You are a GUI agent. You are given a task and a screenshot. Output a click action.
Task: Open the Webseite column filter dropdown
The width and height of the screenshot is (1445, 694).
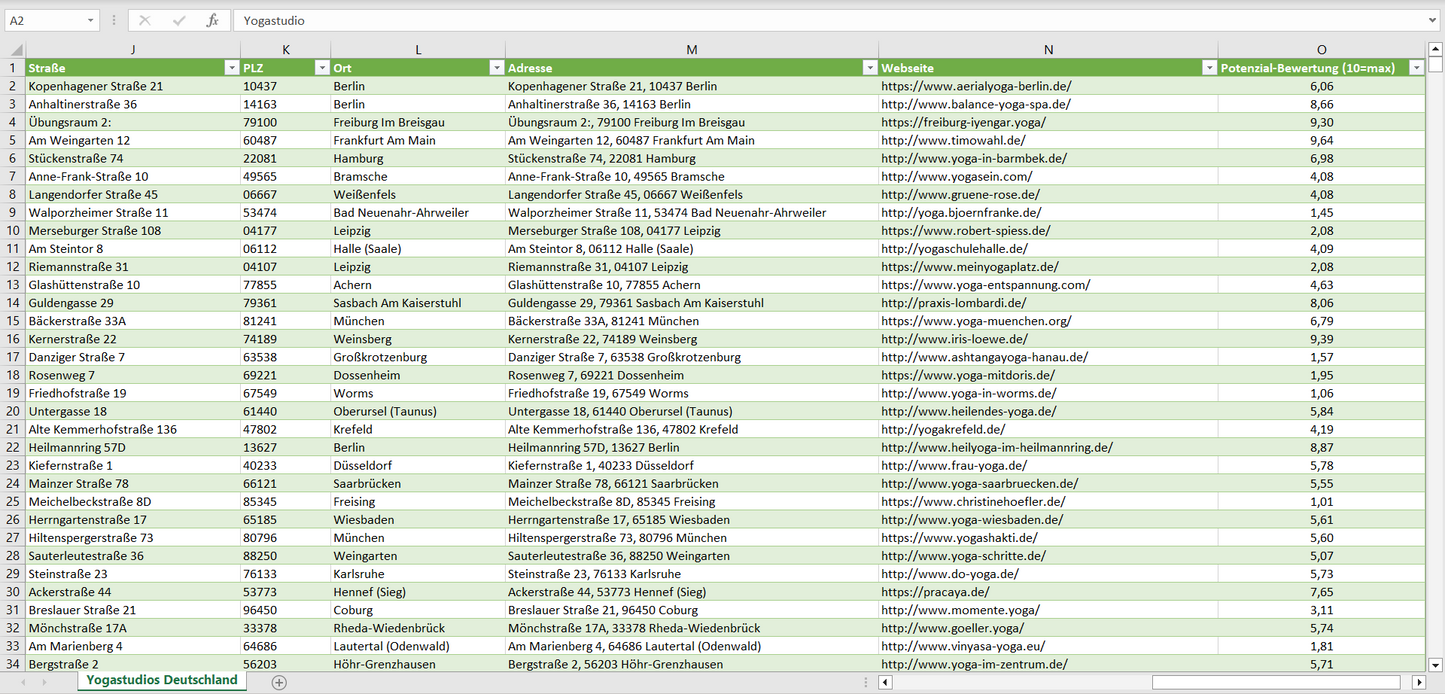click(x=1208, y=68)
